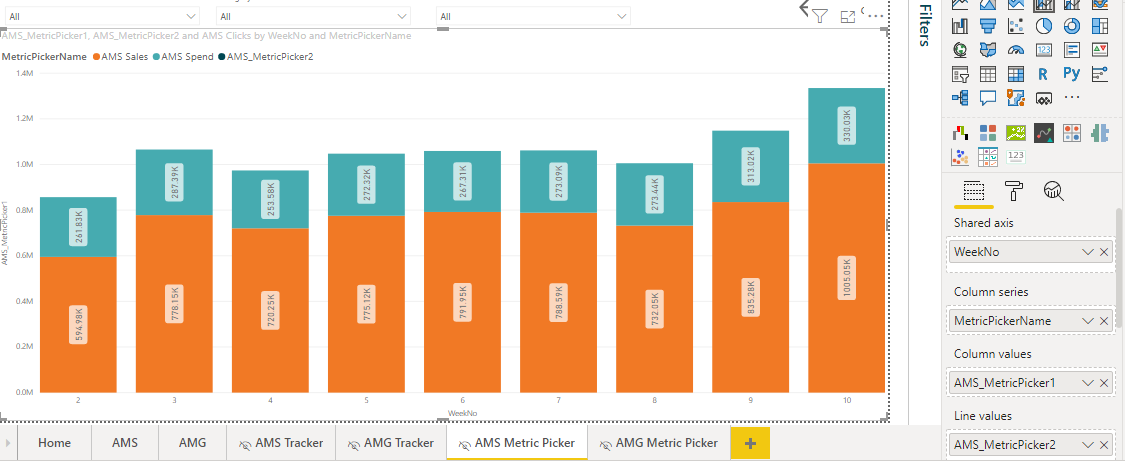Select the Slicer visual
Image resolution: width=1125 pixels, height=461 pixels.
pos(960,74)
